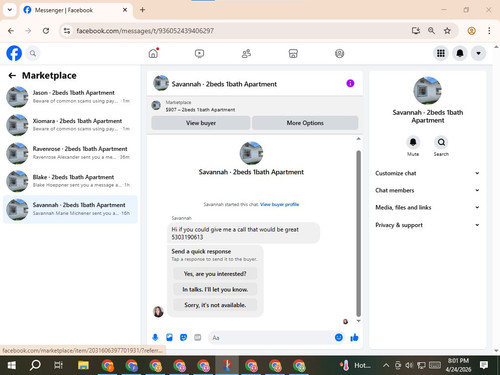Send quick reply "Yes, are you interested?"
Viewport: 500px width, 375px height.
click(215, 274)
